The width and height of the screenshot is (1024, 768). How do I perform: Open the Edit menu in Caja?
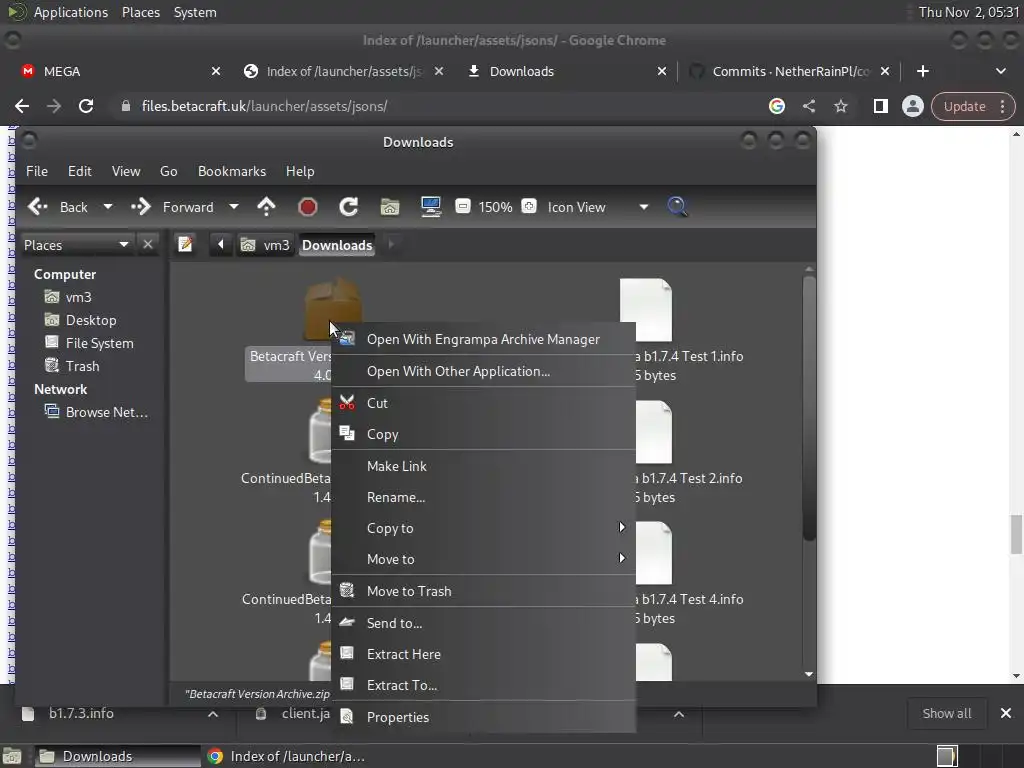tap(80, 171)
